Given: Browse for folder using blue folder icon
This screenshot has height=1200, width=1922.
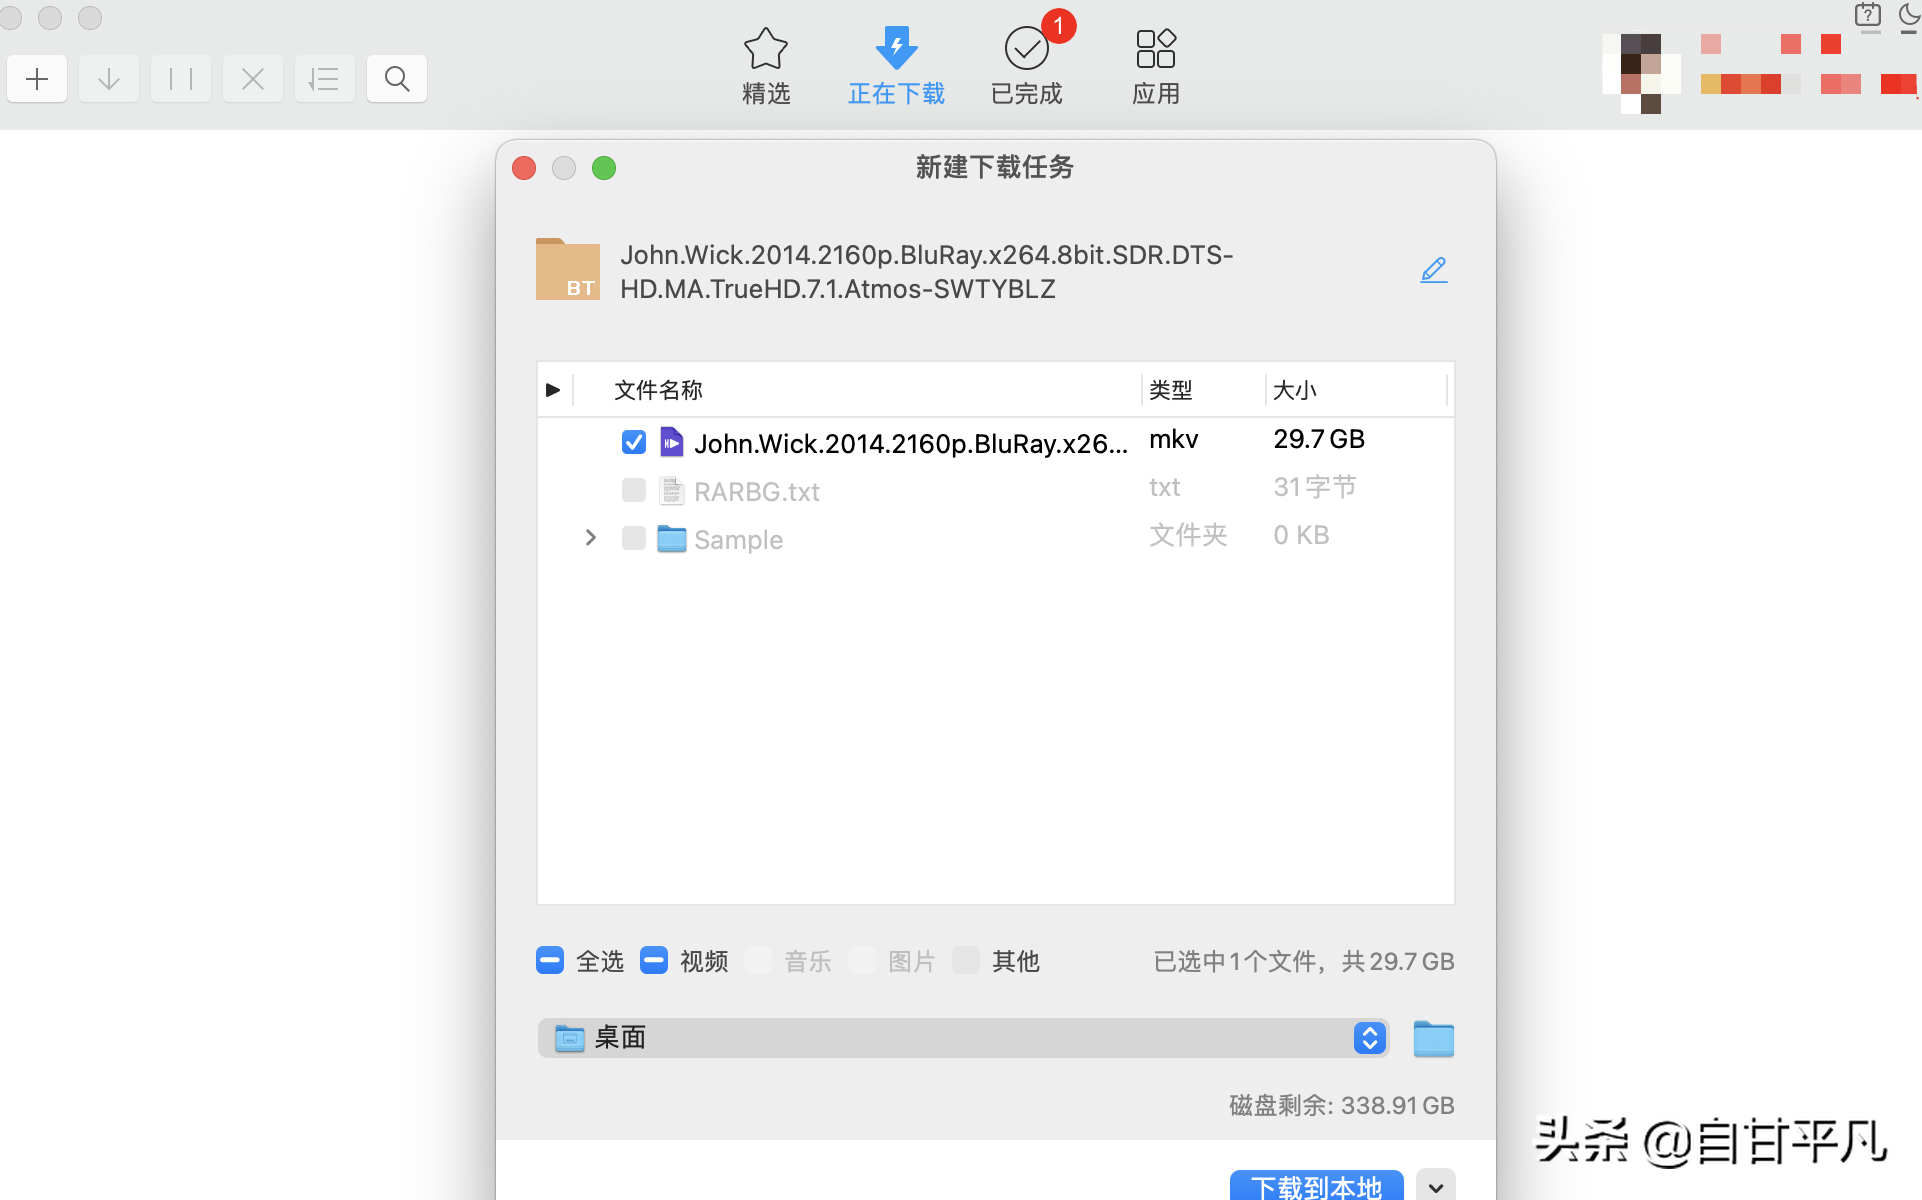Looking at the screenshot, I should click(x=1433, y=1039).
